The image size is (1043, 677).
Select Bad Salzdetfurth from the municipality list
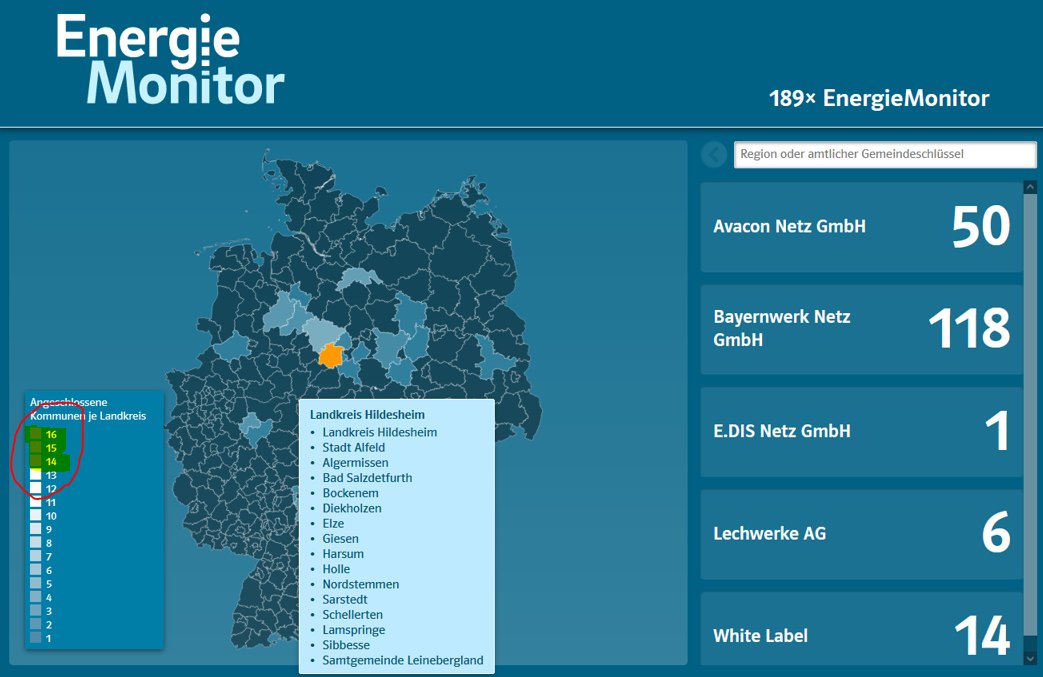367,478
